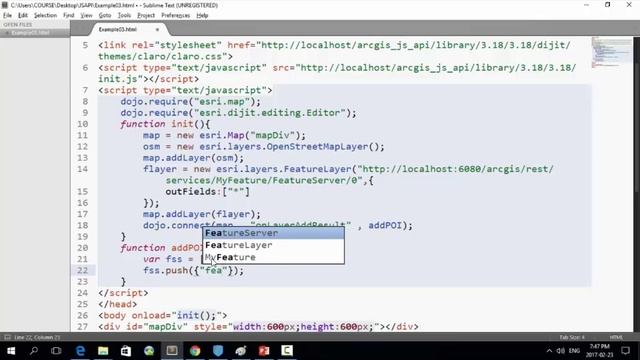This screenshot has height=360, width=640.
Task: Open Task View on the taskbar
Action: [56, 351]
